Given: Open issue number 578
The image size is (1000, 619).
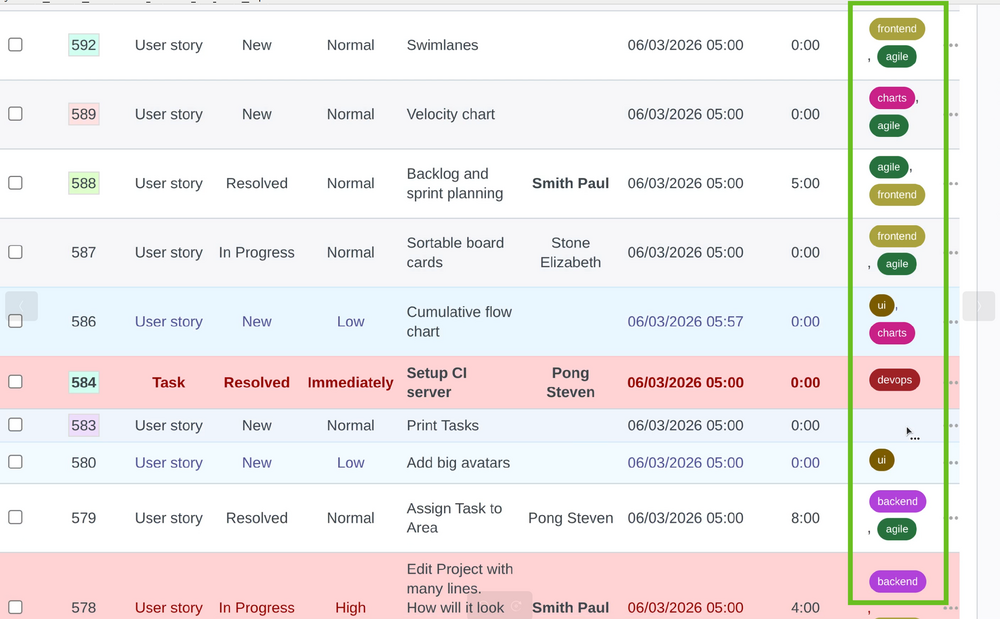Looking at the screenshot, I should 84,608.
